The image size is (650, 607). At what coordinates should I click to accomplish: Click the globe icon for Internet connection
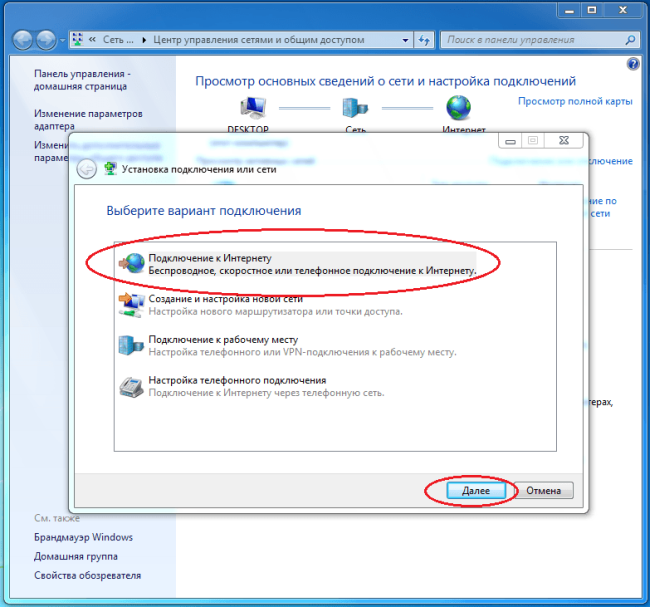(x=132, y=263)
